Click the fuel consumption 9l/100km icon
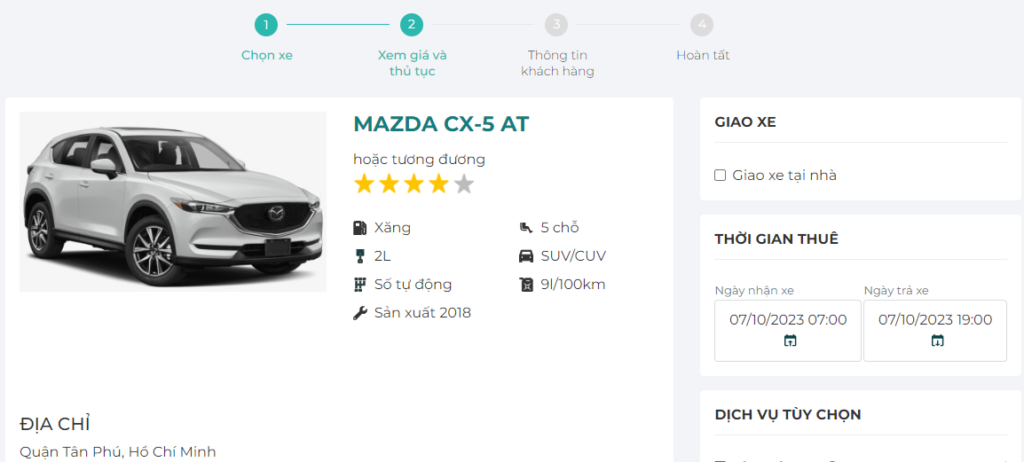The image size is (1024, 462). (x=526, y=284)
